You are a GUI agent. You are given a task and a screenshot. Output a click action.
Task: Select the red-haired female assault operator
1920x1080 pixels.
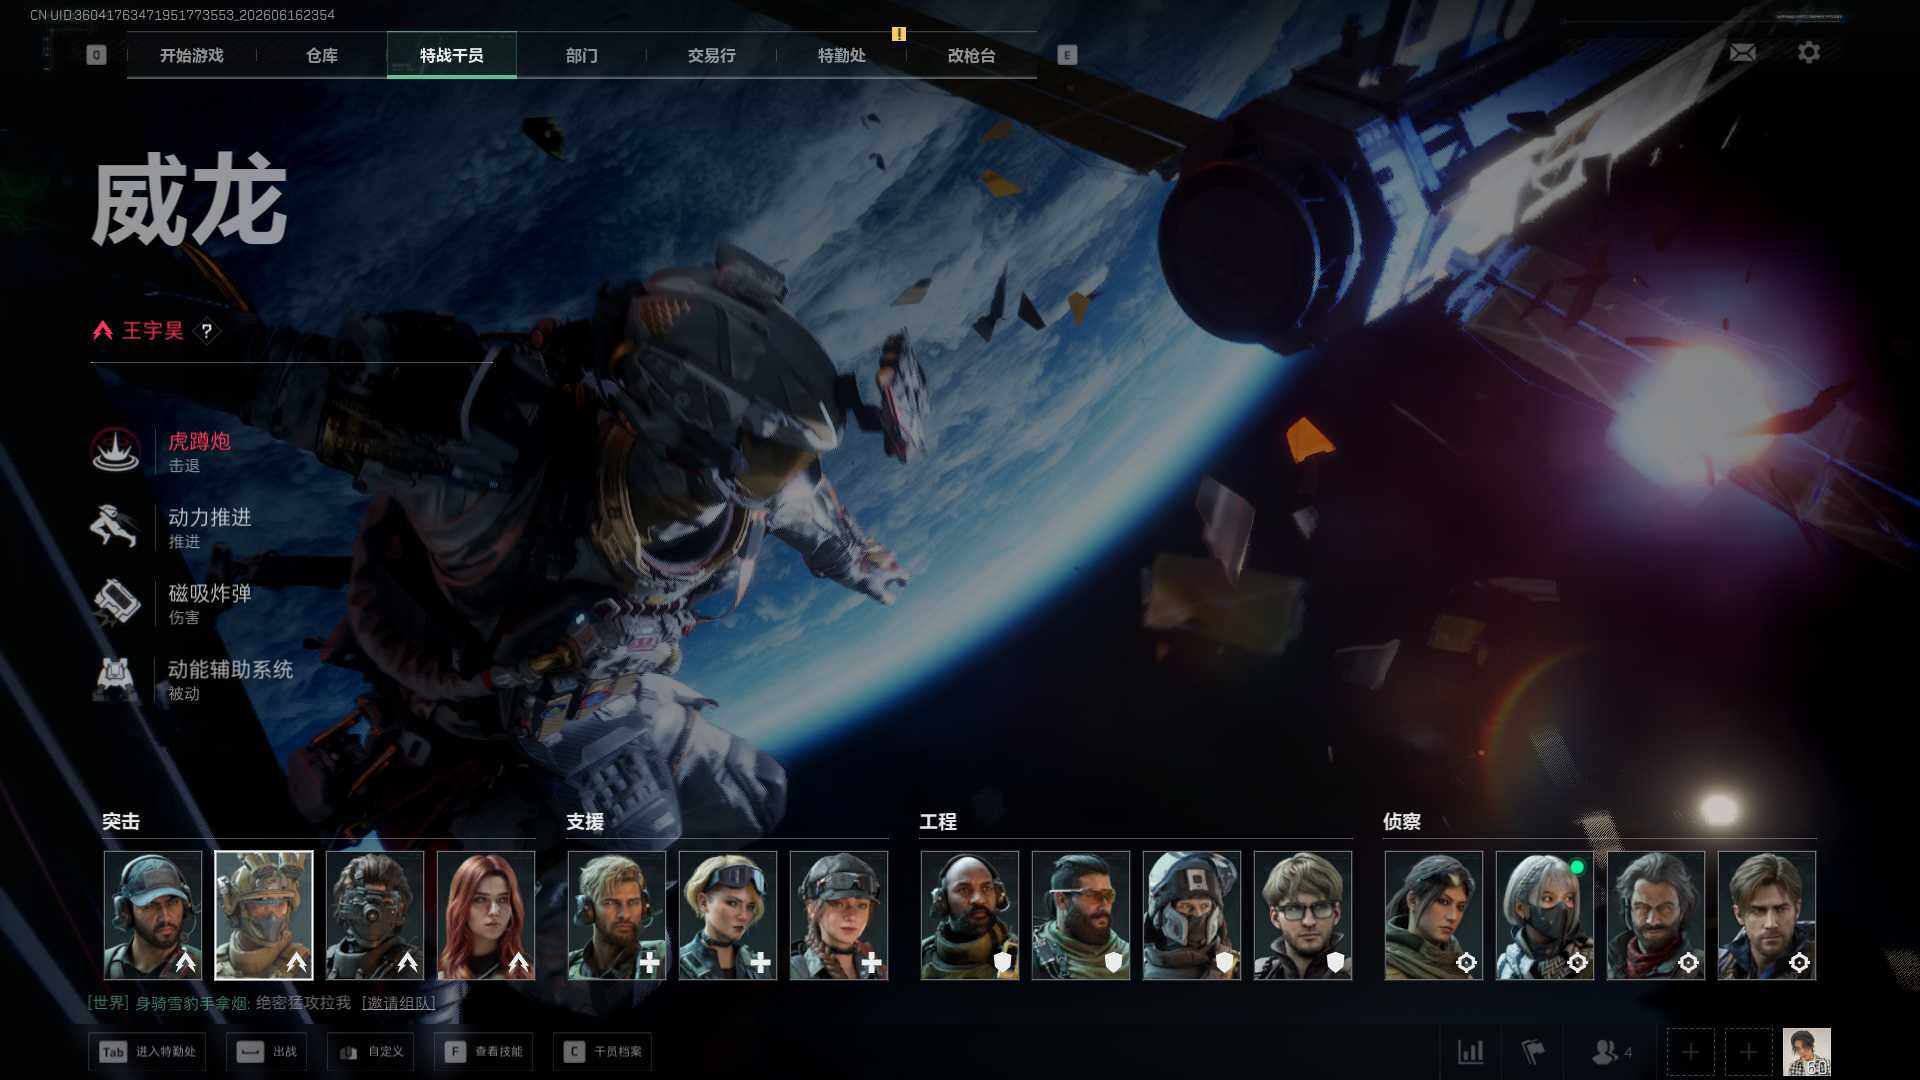(x=486, y=915)
